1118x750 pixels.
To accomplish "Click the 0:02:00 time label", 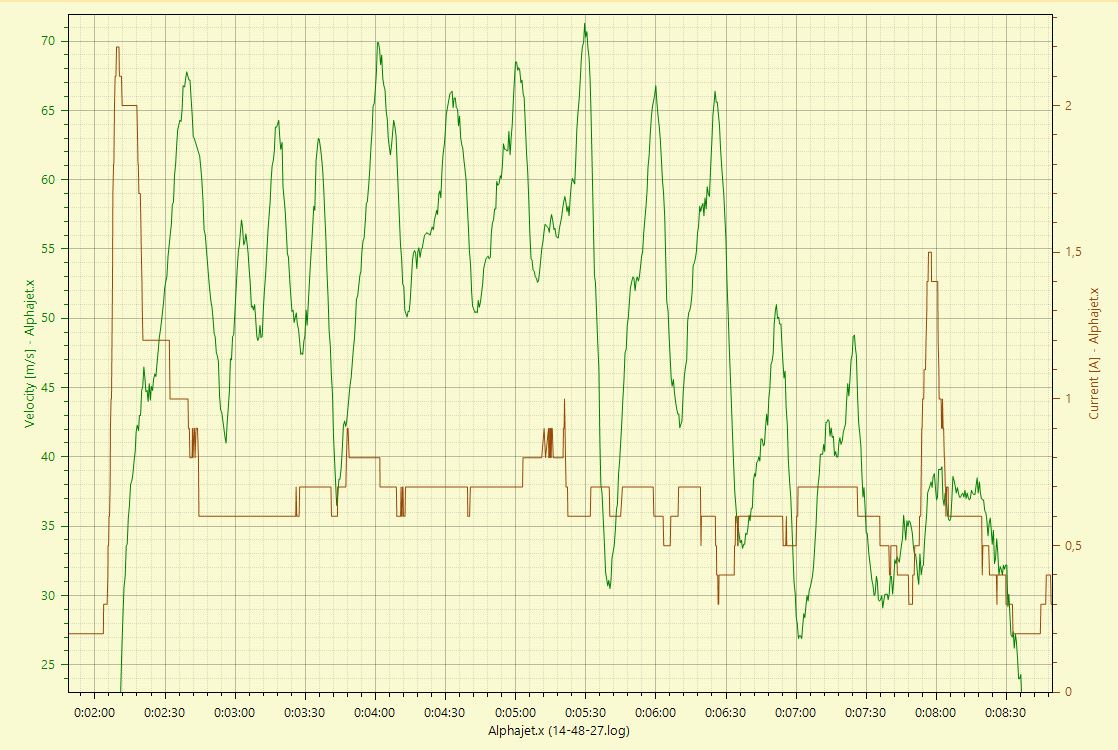I will pos(95,712).
